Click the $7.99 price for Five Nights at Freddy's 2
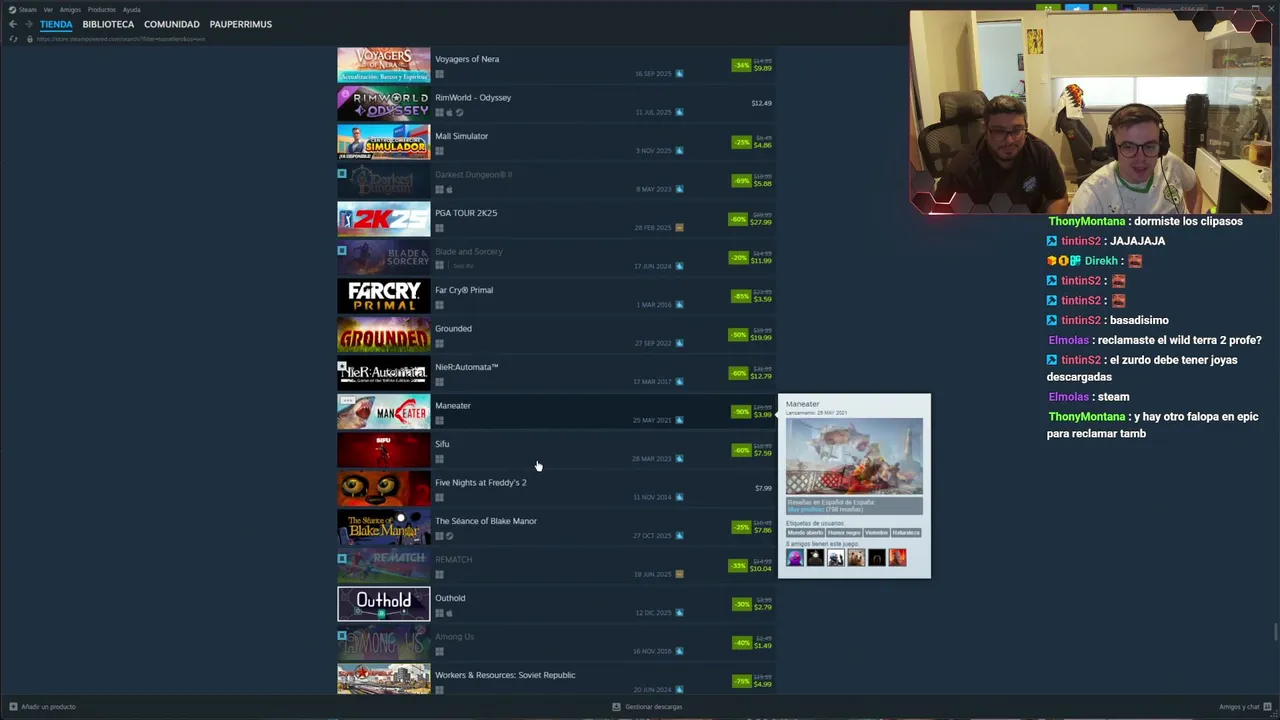Viewport: 1280px width, 720px height. pyautogui.click(x=763, y=489)
